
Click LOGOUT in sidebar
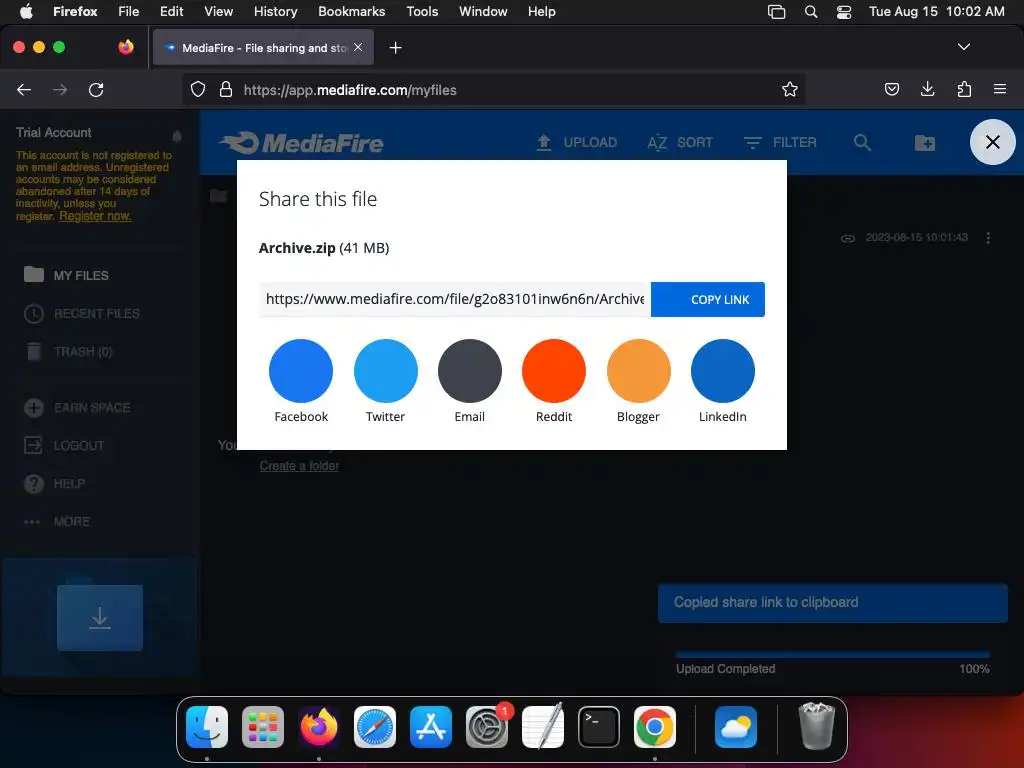(x=64, y=445)
